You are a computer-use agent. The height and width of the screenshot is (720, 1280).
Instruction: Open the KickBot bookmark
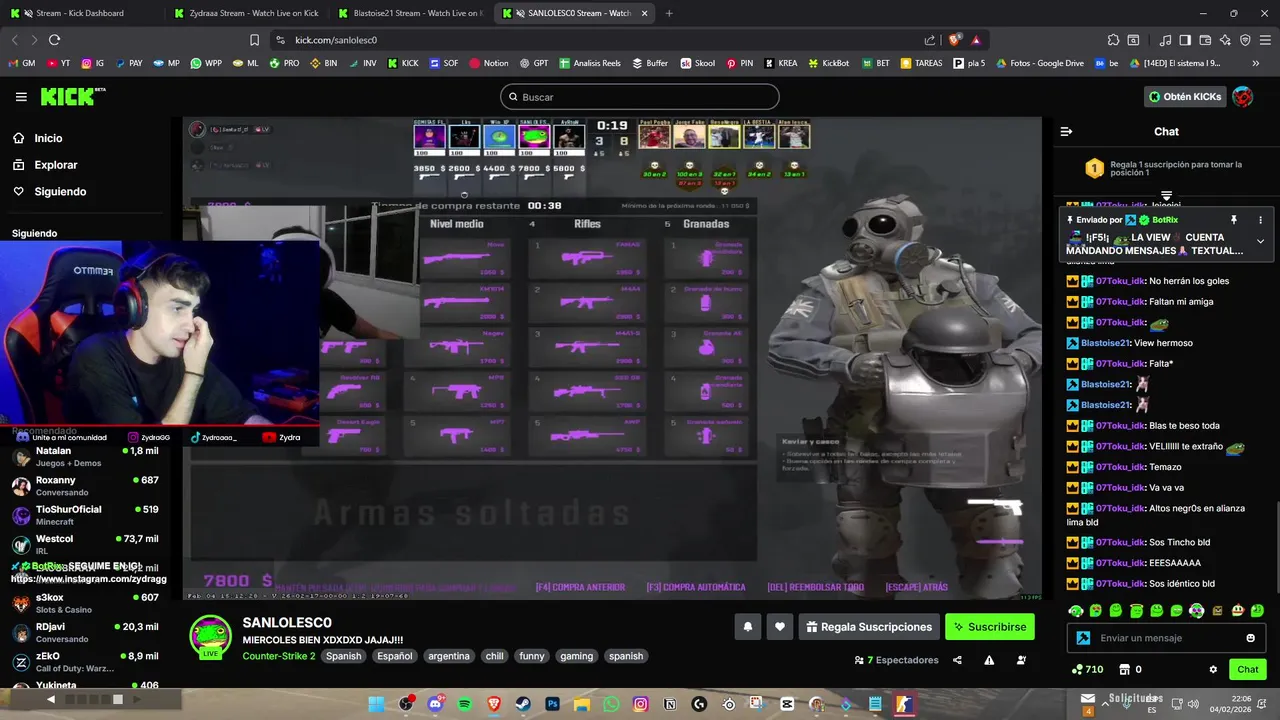(828, 63)
